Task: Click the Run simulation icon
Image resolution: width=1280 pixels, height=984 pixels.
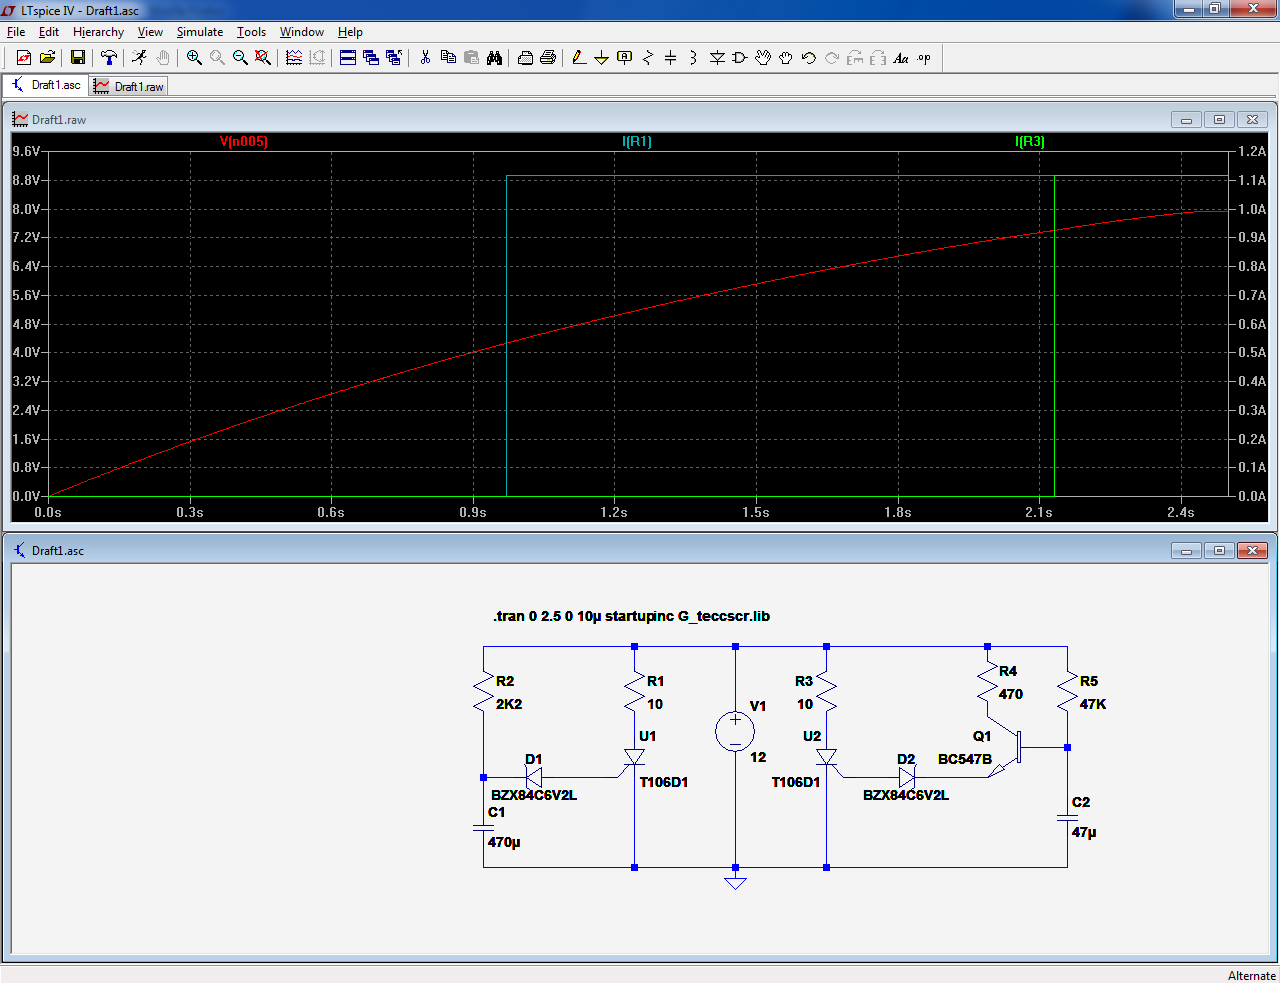Action: (x=139, y=58)
